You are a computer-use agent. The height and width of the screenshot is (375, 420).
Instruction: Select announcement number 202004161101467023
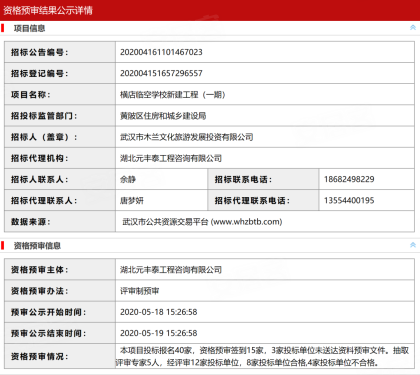pos(161,52)
